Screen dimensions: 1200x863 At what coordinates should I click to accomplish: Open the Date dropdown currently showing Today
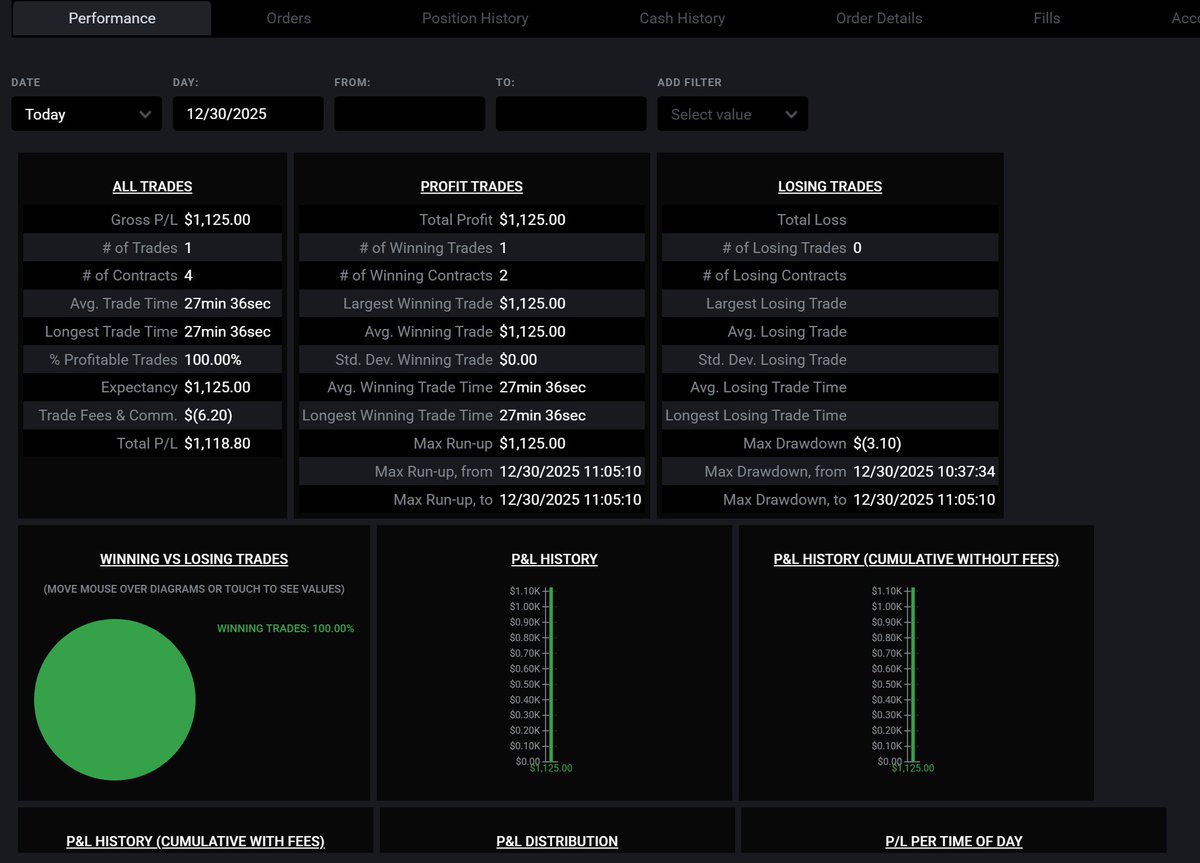[x=86, y=113]
